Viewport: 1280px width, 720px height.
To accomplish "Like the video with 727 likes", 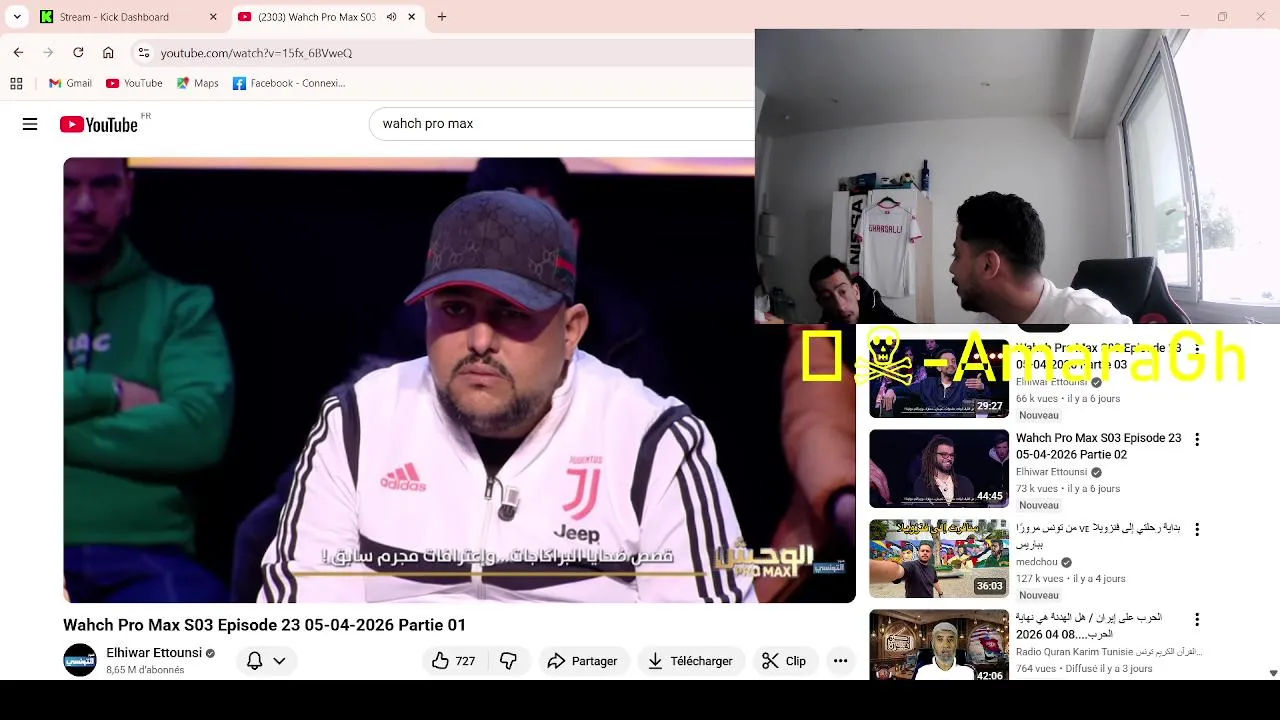I will (453, 661).
